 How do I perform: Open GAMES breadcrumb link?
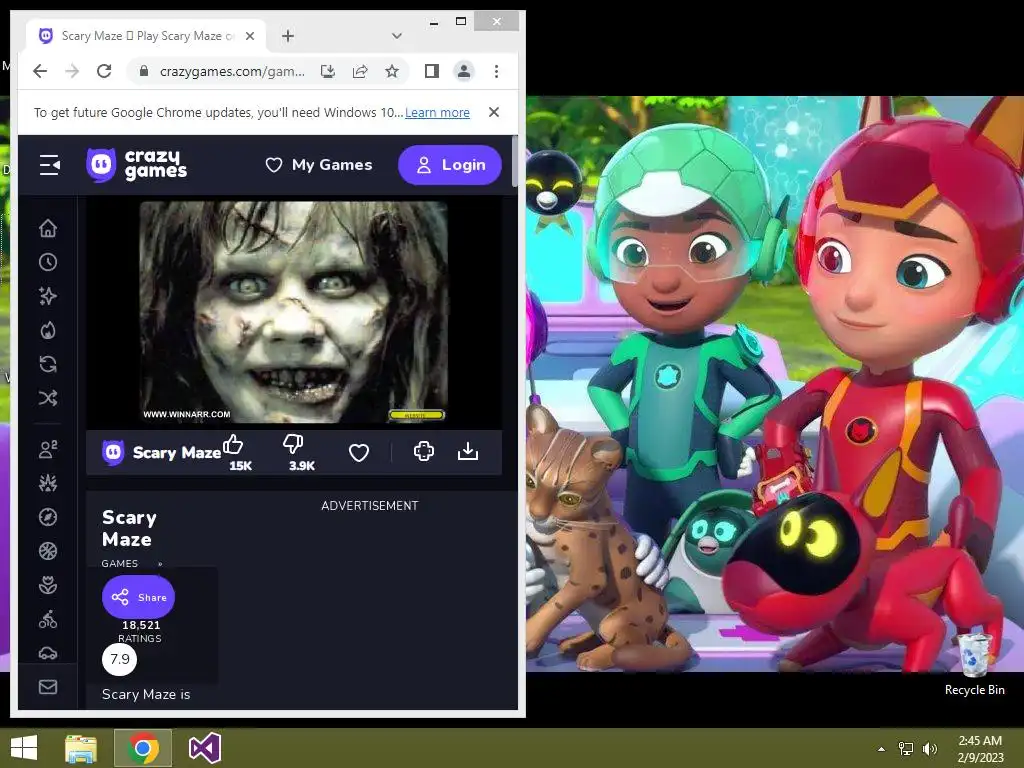120,564
